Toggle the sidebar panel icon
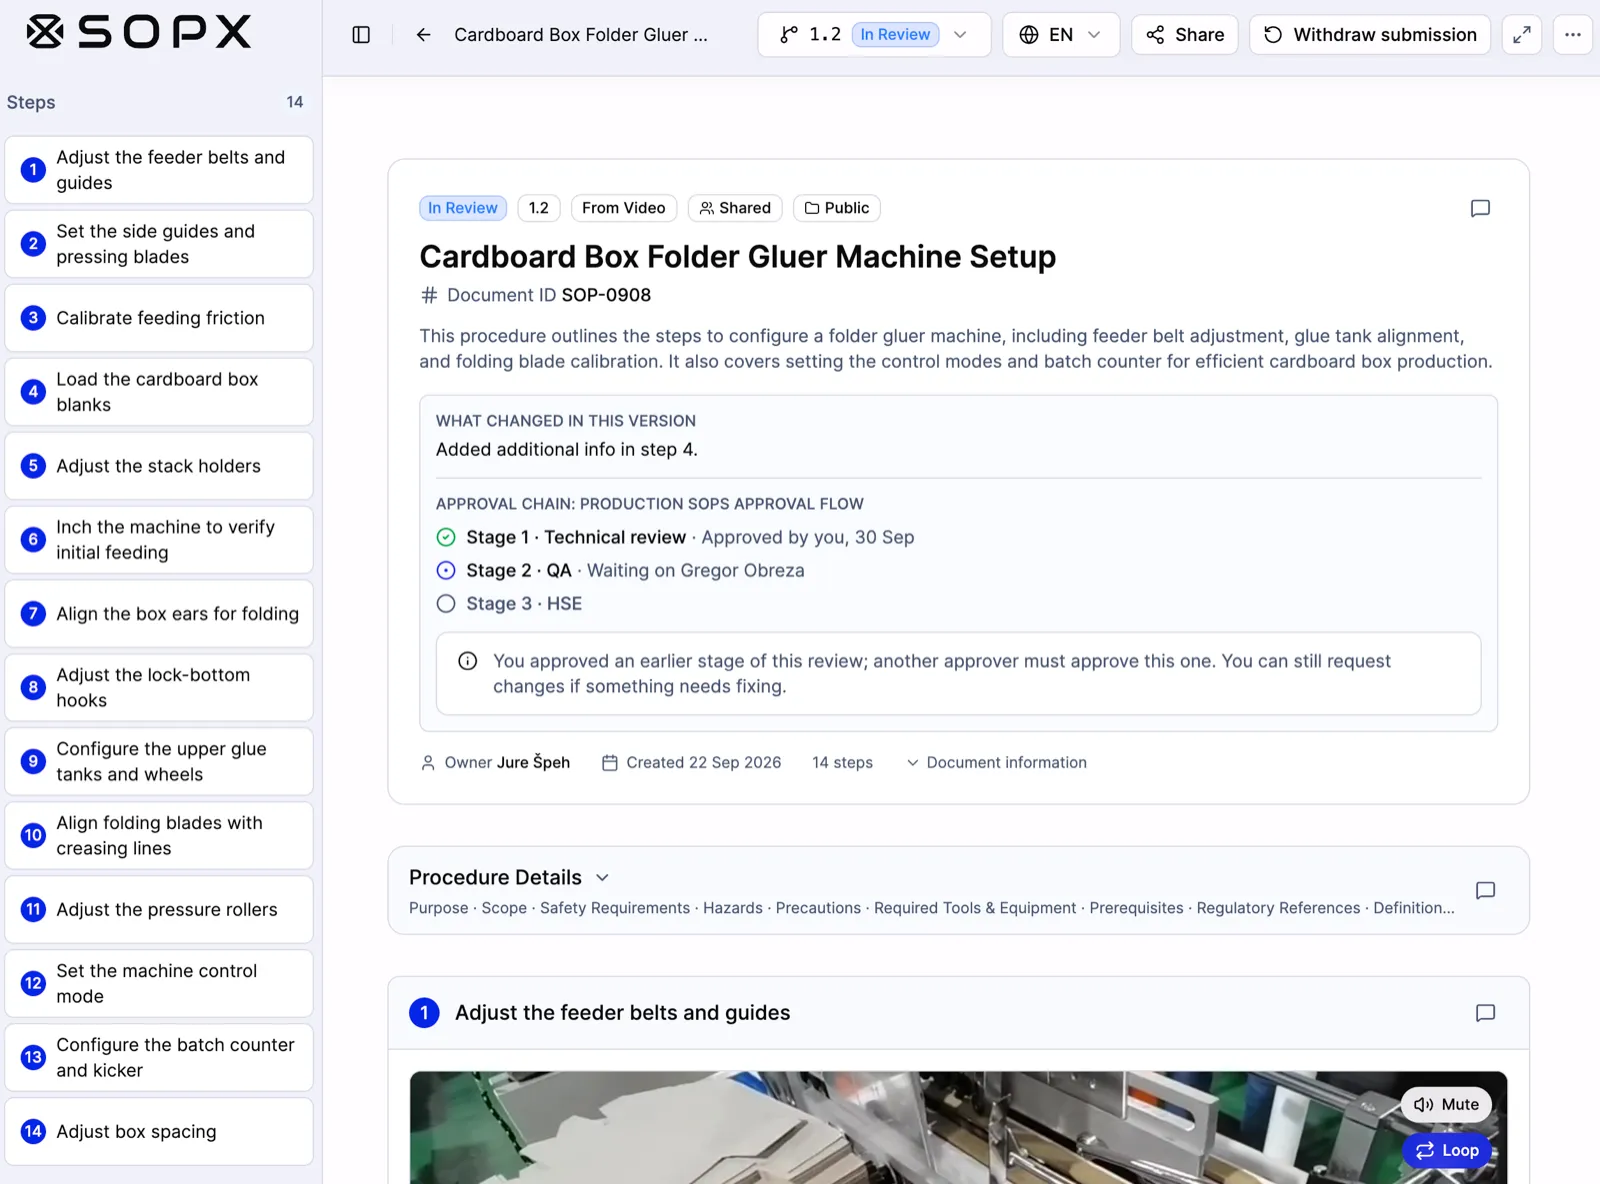1600x1184 pixels. [361, 35]
